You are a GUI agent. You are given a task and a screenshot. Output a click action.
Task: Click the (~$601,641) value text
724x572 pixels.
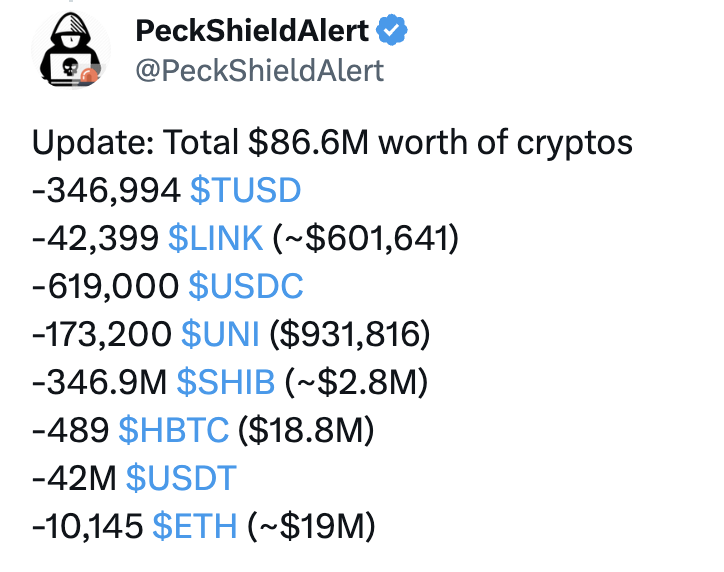[x=366, y=238]
